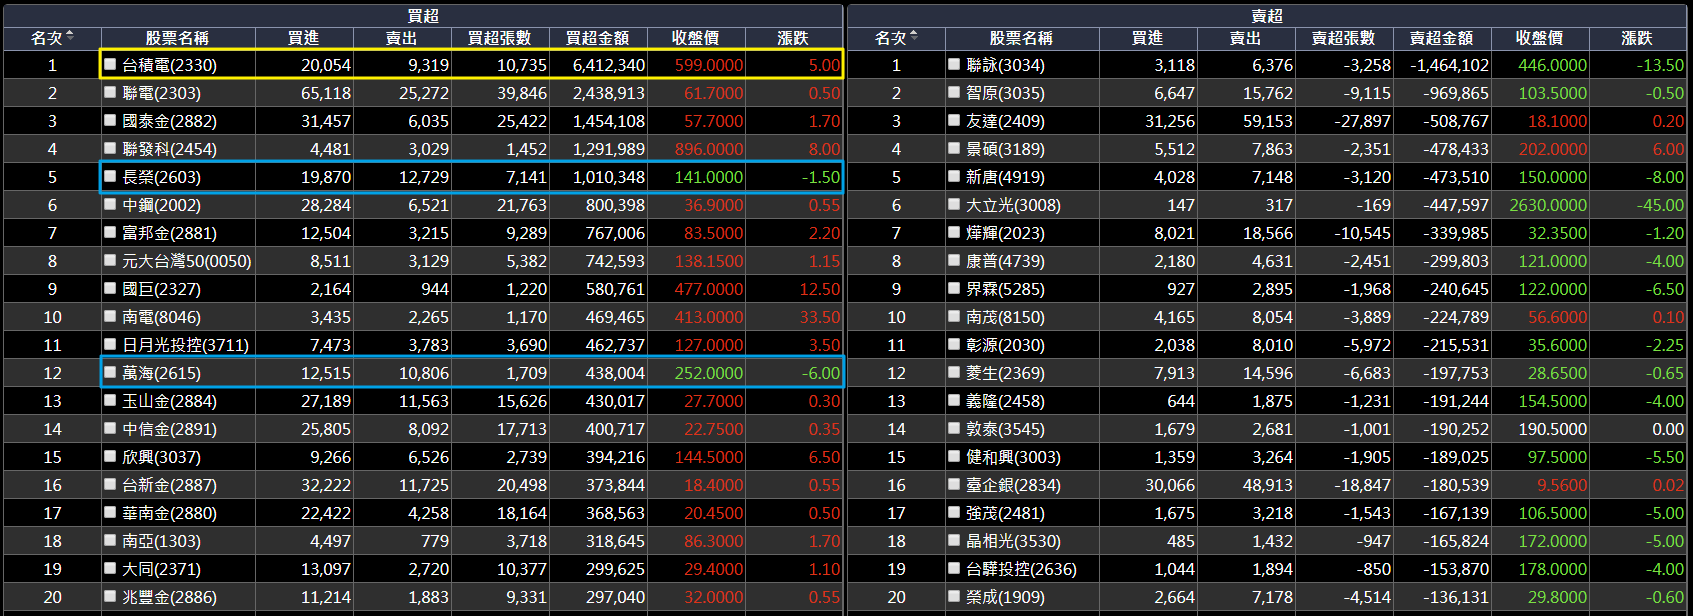Screen dimensions: 1693x616
Task: Open stock 中鋼(2002)
Action: (x=161, y=205)
